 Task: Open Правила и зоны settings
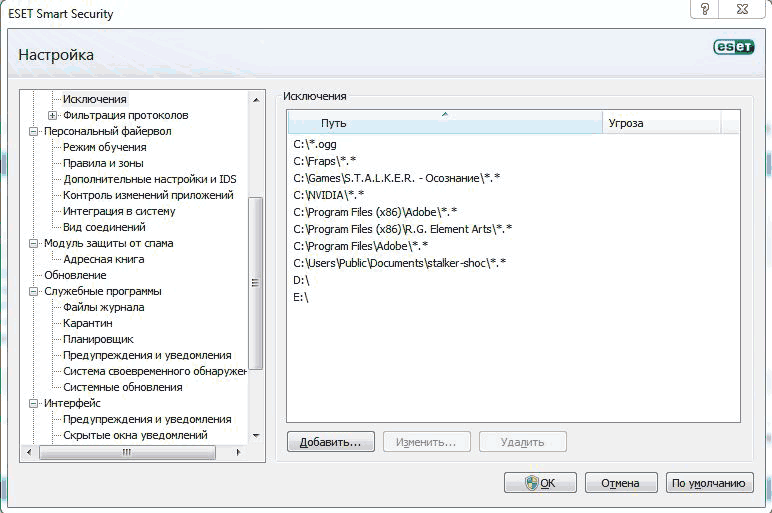coord(103,163)
